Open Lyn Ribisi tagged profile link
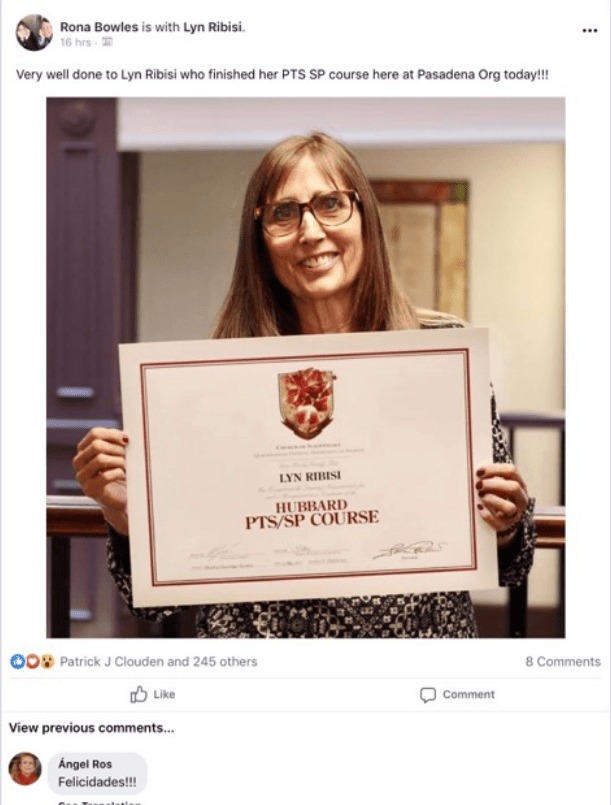Viewport: 611px width, 805px height. [x=214, y=27]
